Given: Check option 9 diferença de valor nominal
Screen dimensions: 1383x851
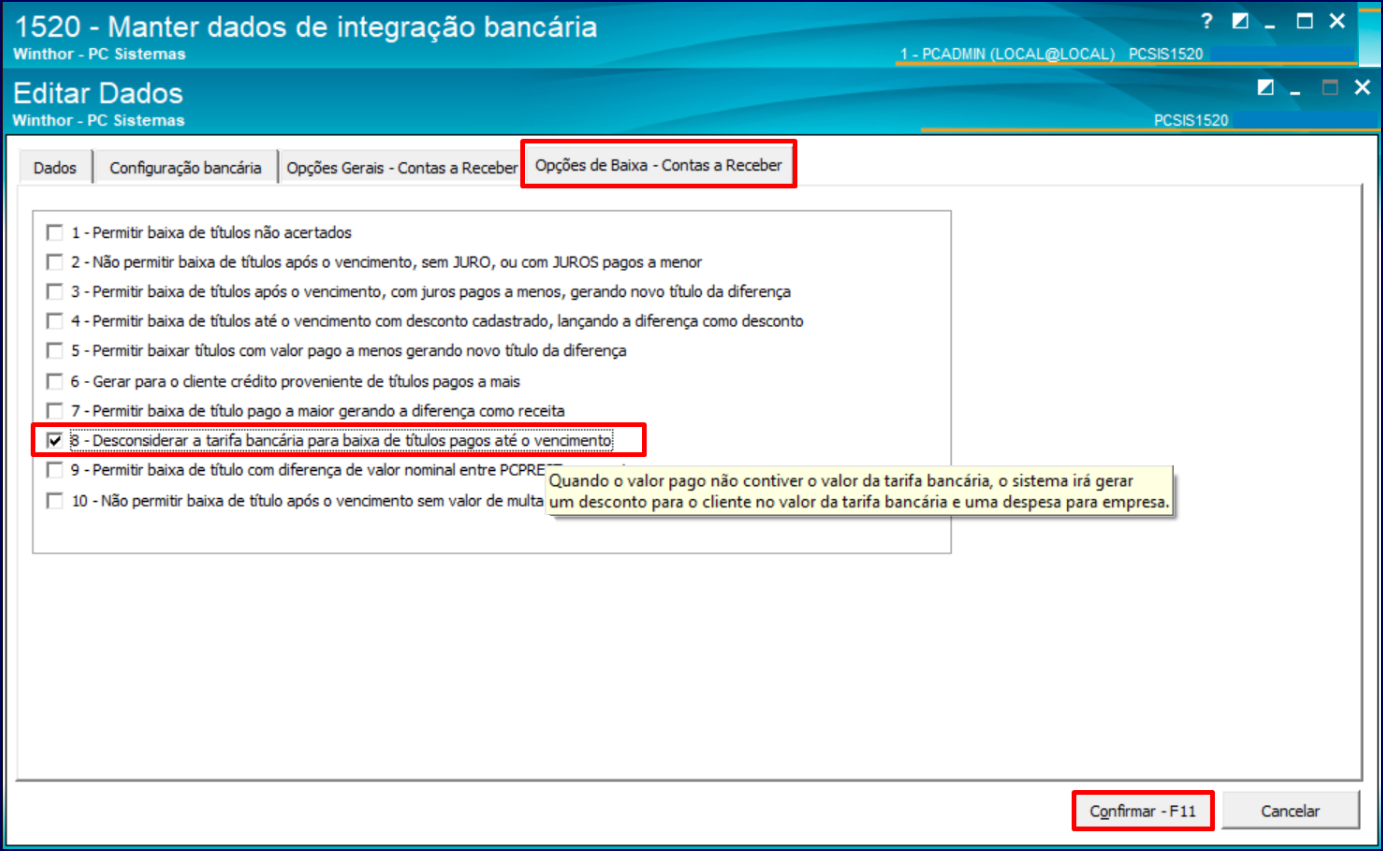Looking at the screenshot, I should 54,471.
